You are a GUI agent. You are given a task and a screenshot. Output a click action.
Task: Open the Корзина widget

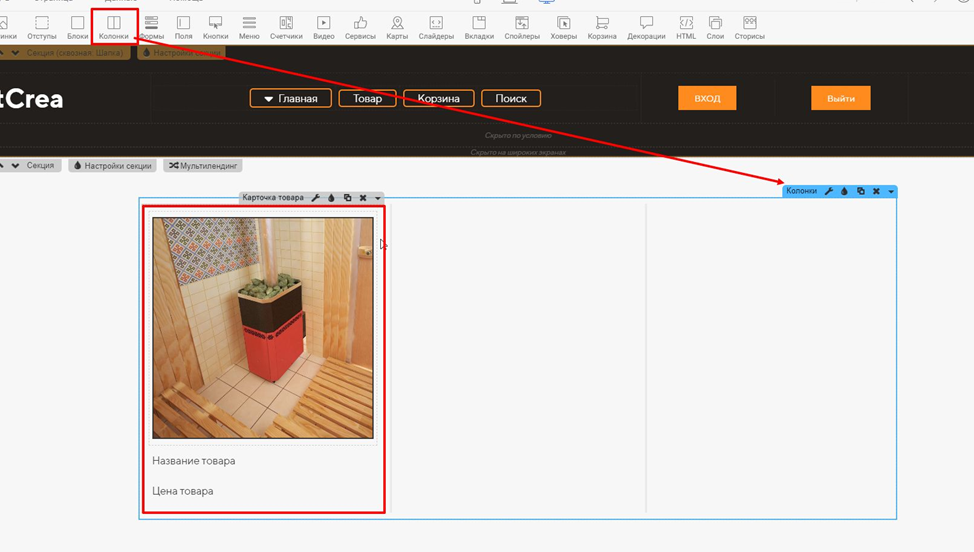point(602,28)
